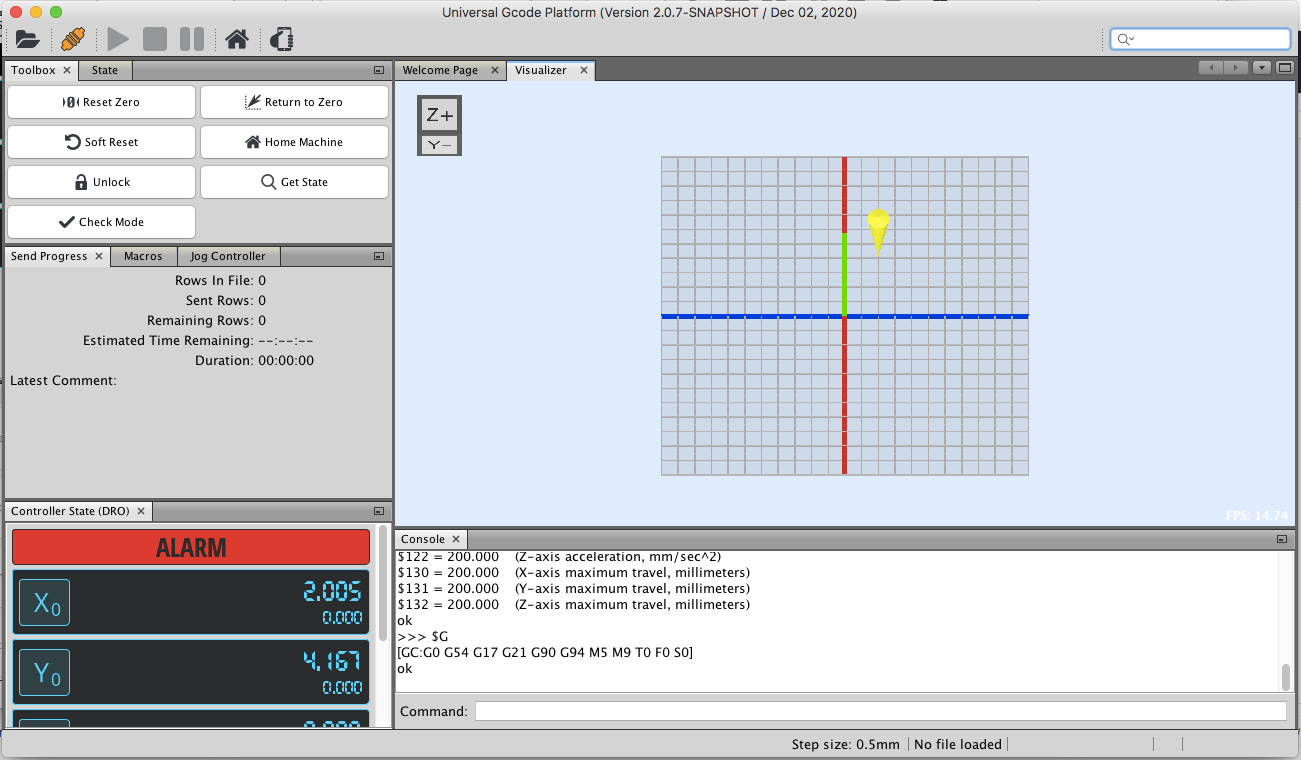Open the Jog Controller tab
The height and width of the screenshot is (760, 1301).
228,256
